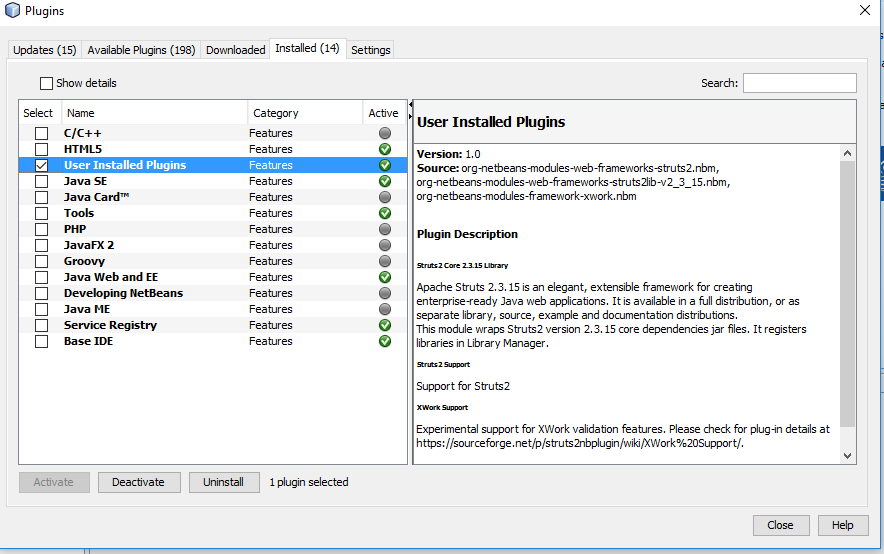Click active status icon for Service Registry
This screenshot has height=554, width=884.
coord(385,325)
